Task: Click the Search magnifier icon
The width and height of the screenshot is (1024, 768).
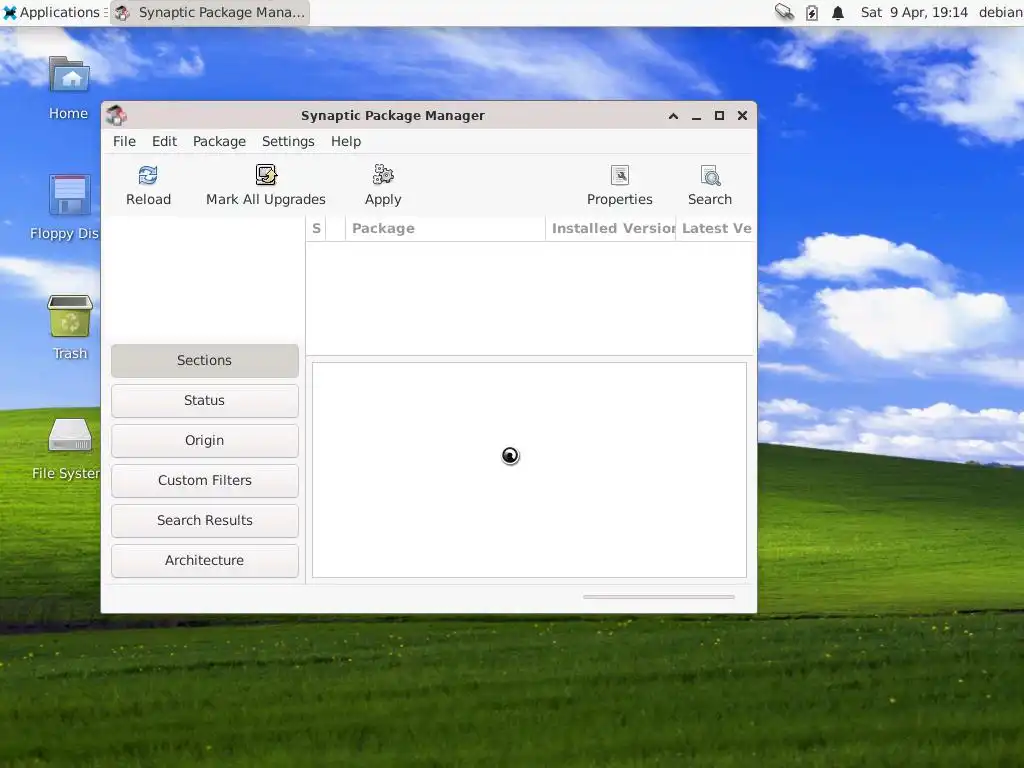Action: point(710,175)
